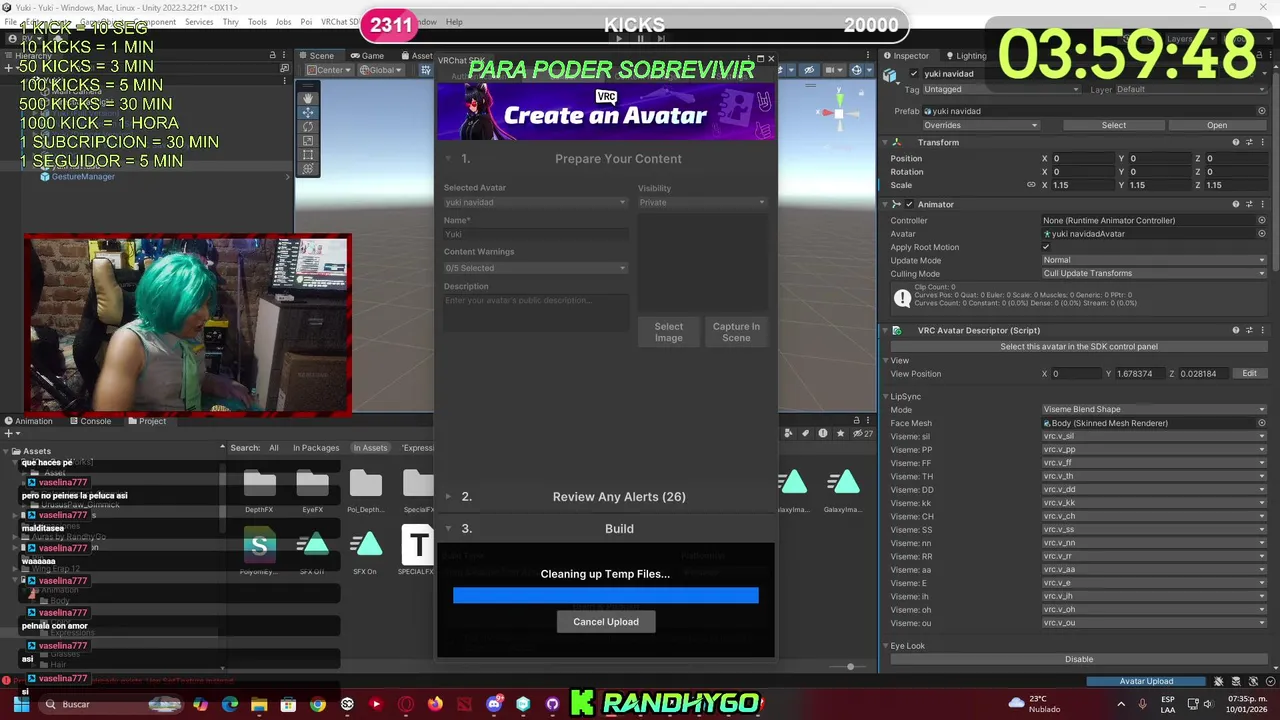Click the scene orientation gizmo
Screen dimensions: 1280x720
(838, 112)
